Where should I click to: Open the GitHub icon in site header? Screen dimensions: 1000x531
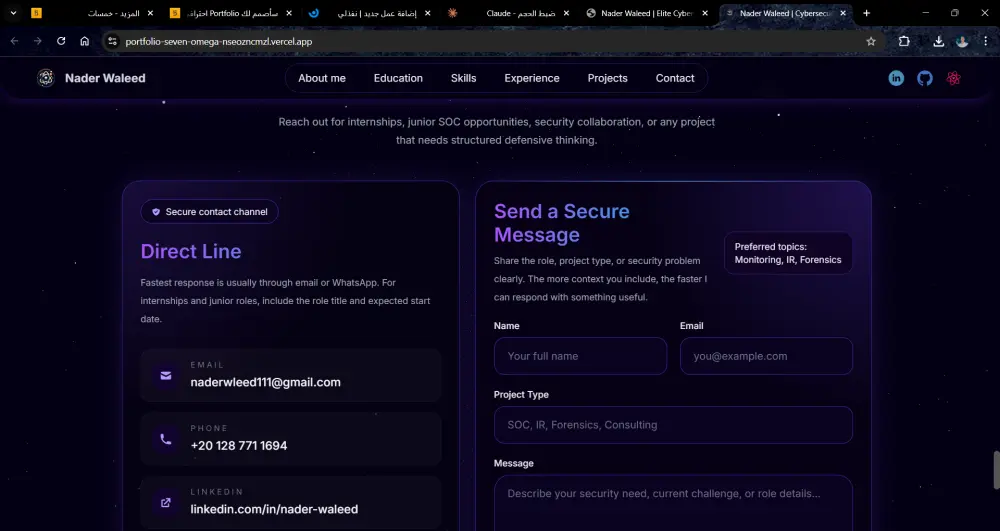(x=925, y=78)
